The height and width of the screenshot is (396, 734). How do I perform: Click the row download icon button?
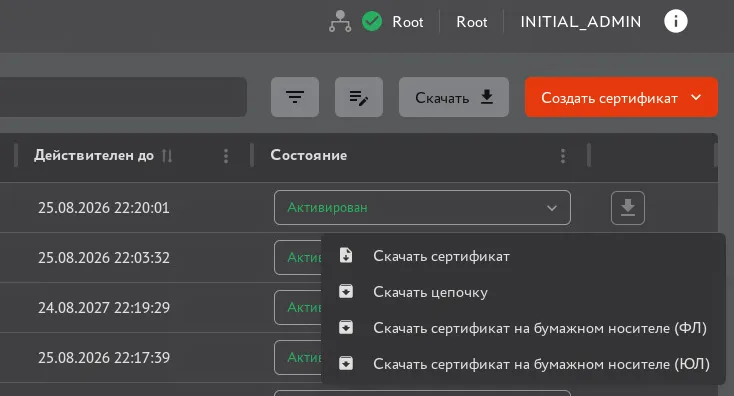point(628,207)
